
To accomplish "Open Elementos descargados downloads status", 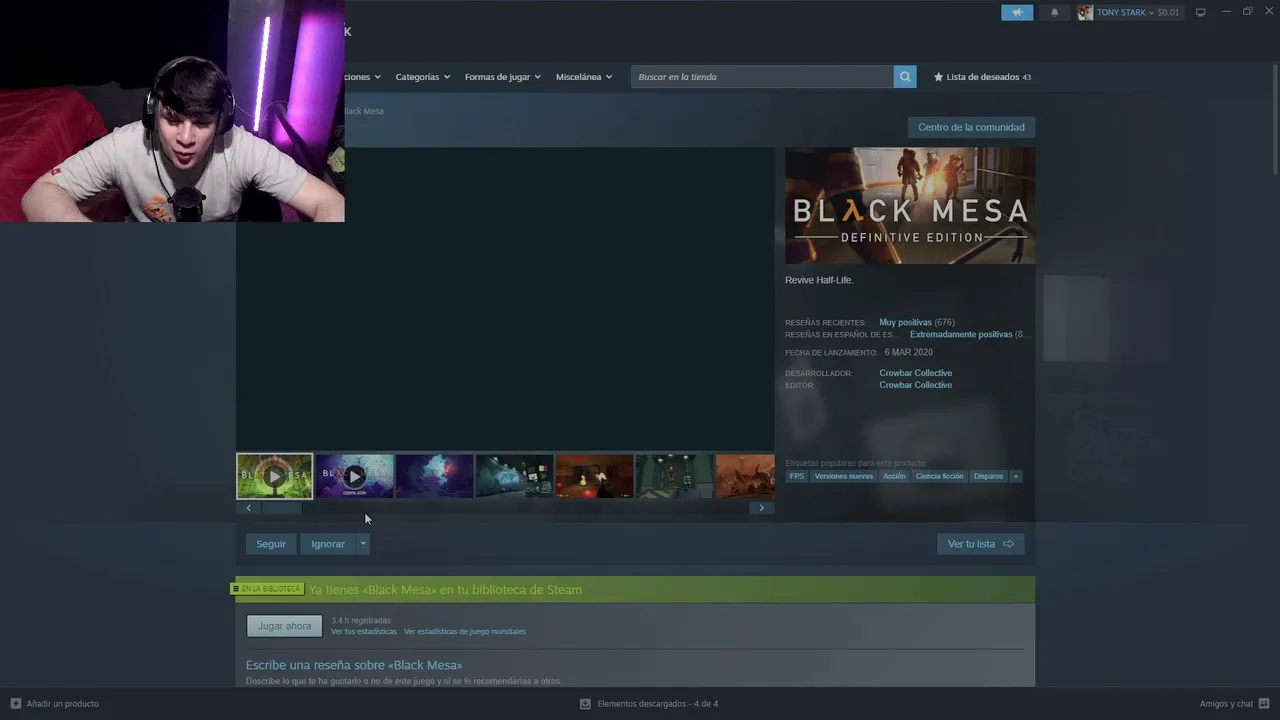I will pyautogui.click(x=649, y=703).
